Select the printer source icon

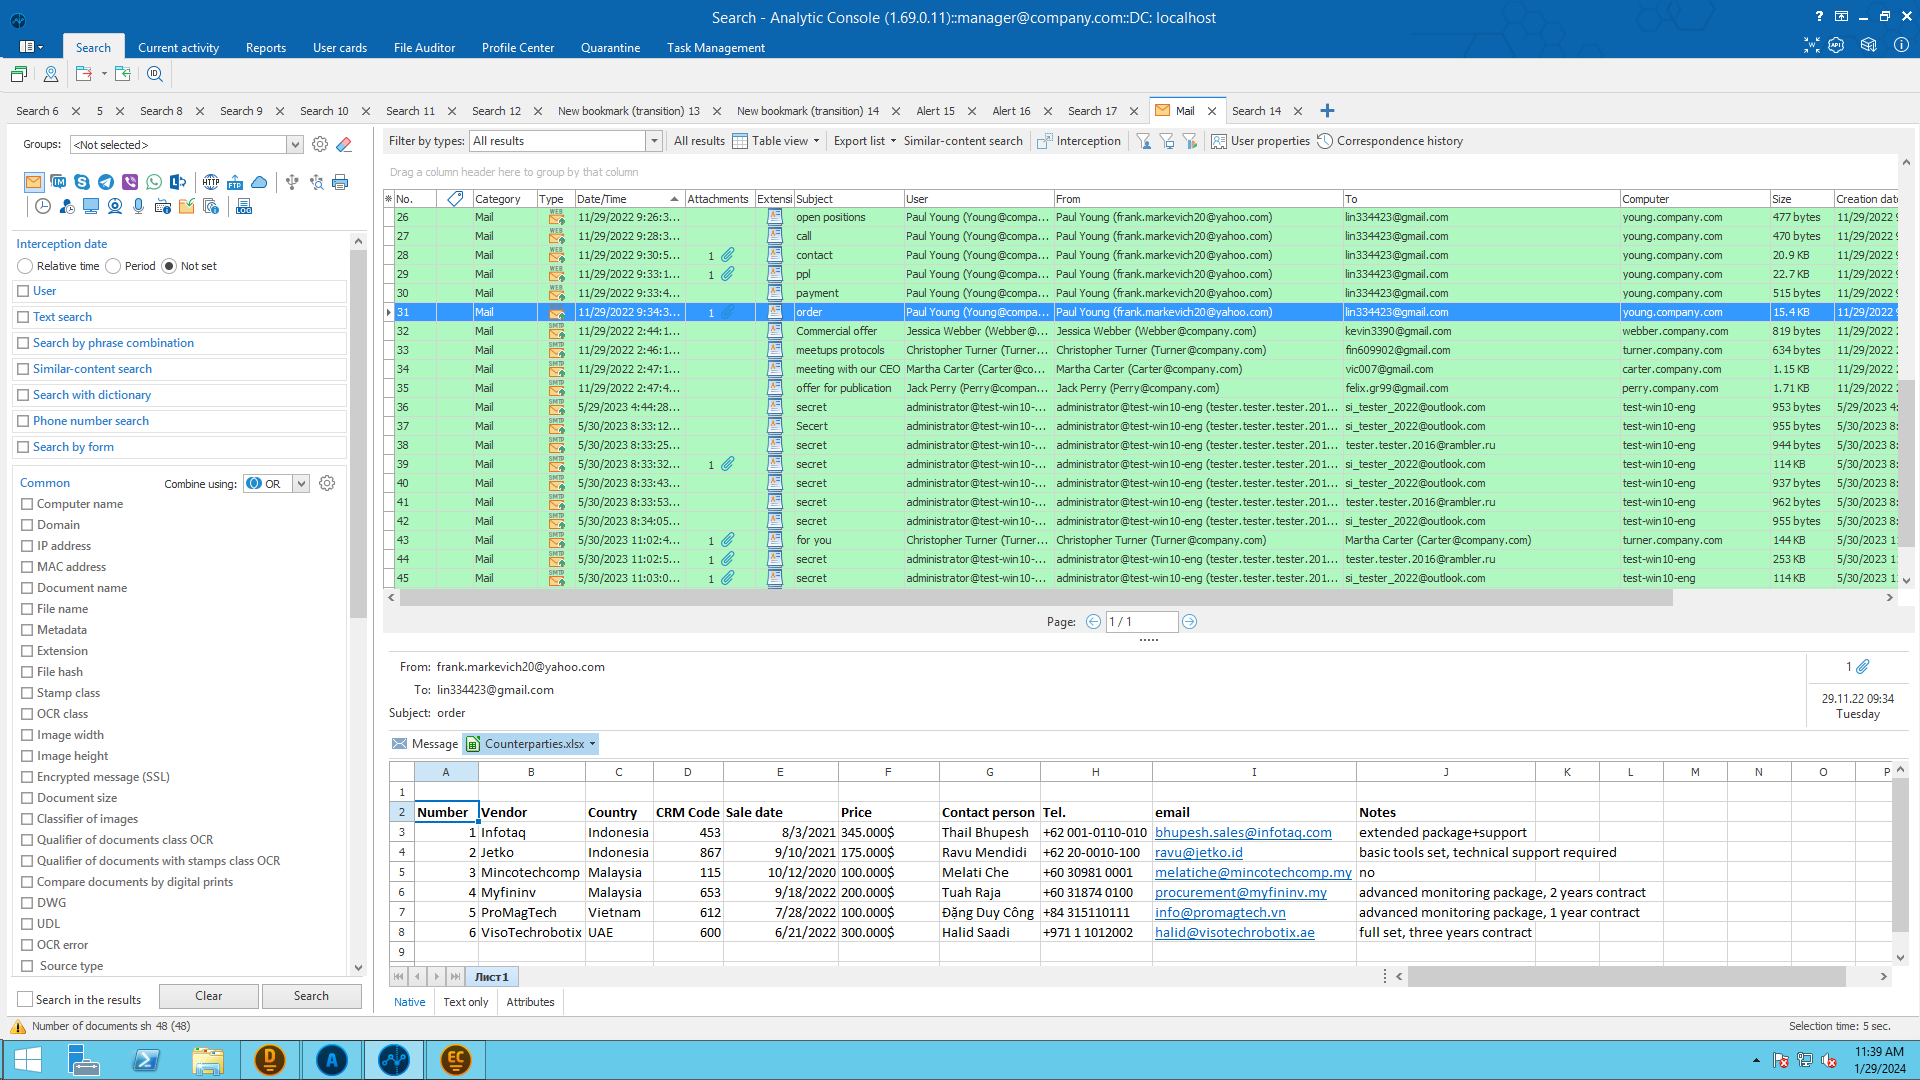point(340,182)
